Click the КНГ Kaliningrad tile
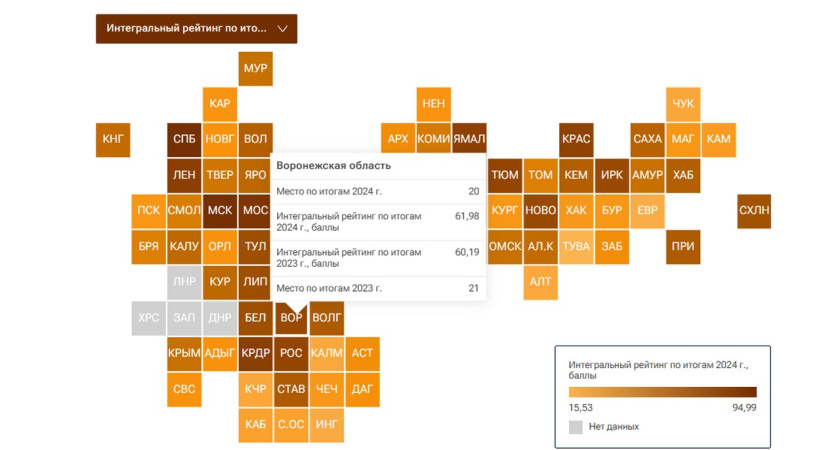The width and height of the screenshot is (840, 450). pos(113,139)
